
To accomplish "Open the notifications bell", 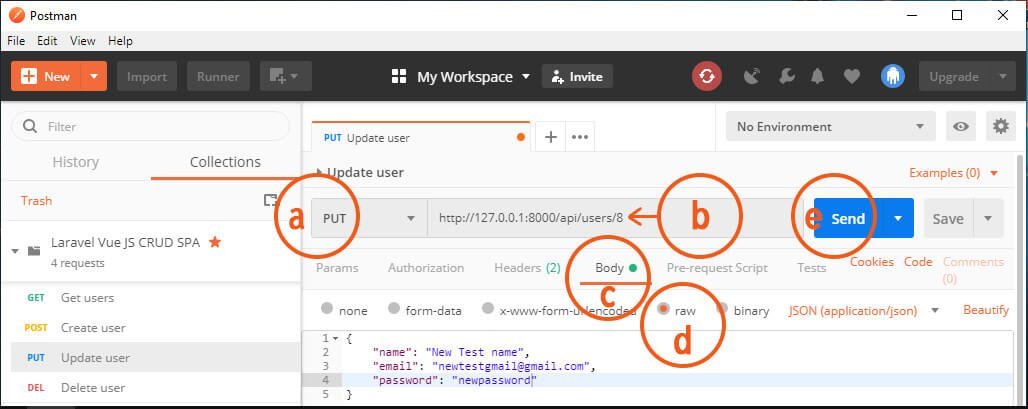I will (817, 77).
